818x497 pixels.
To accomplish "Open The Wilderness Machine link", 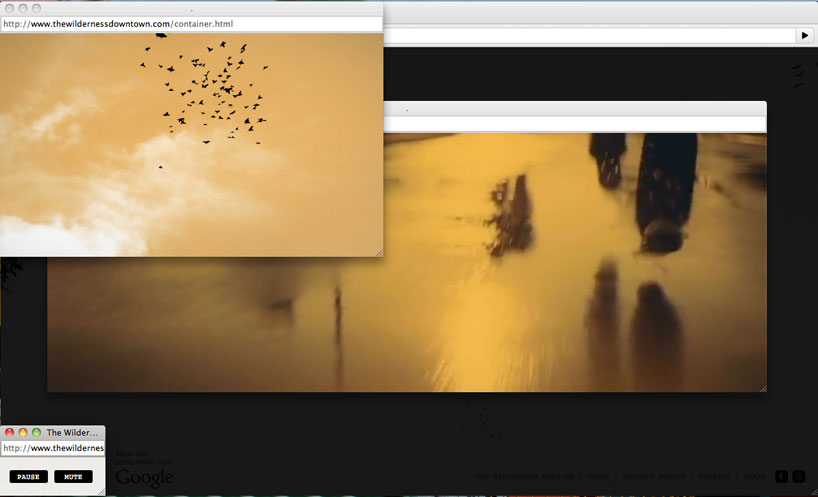I will [x=524, y=477].
